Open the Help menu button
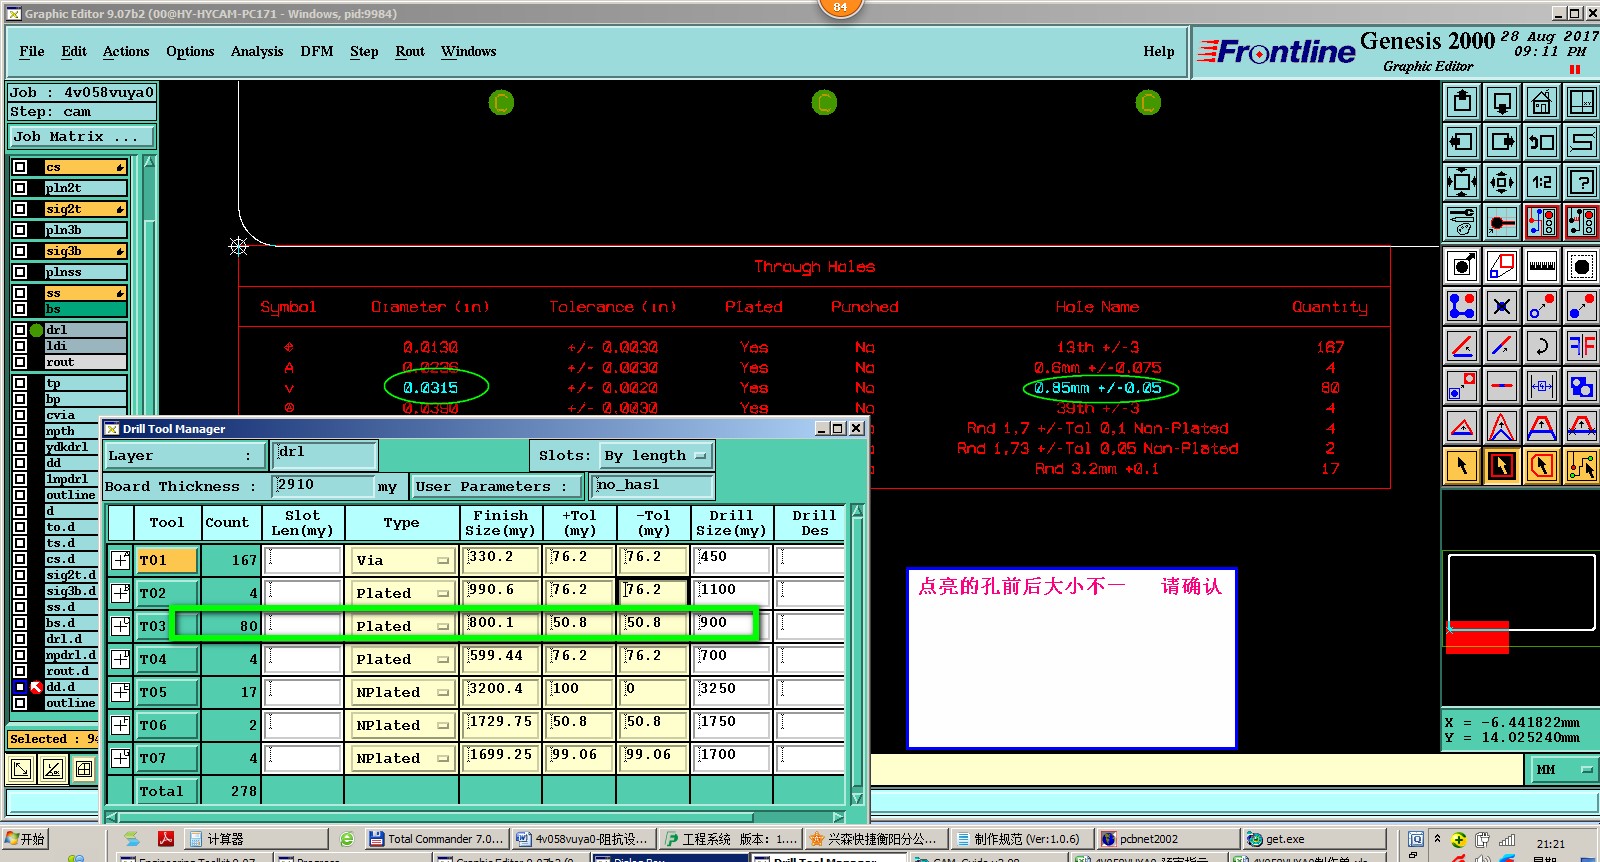The width and height of the screenshot is (1600, 862). point(1159,51)
